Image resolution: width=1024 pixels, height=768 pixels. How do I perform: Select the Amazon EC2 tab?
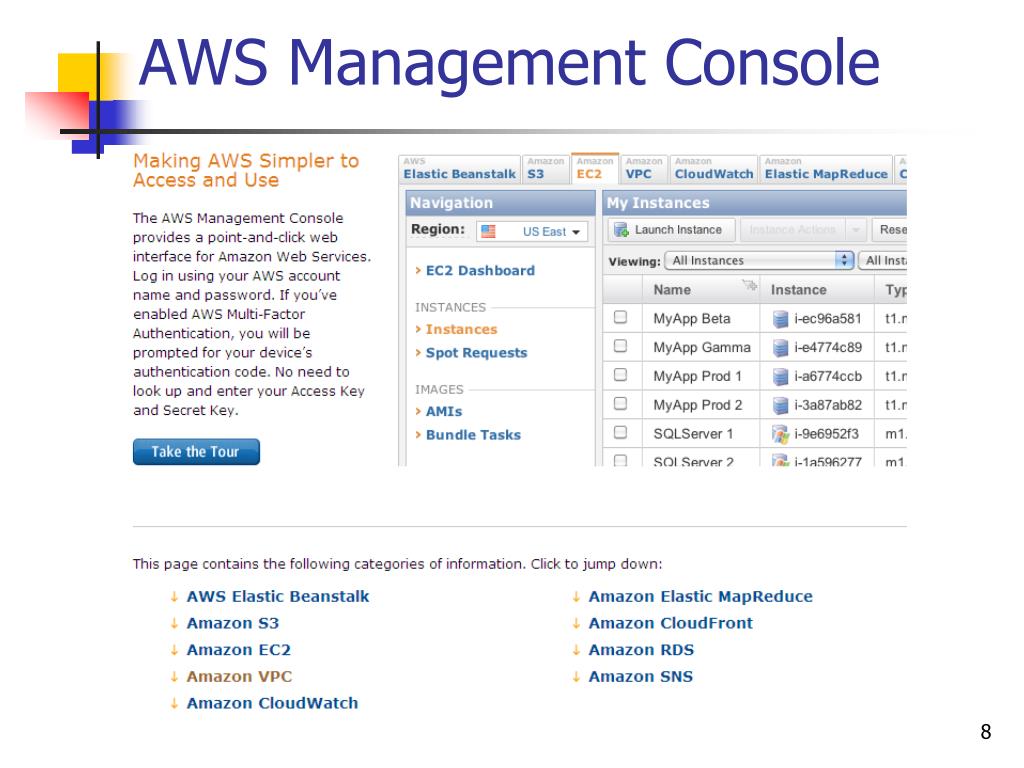594,169
